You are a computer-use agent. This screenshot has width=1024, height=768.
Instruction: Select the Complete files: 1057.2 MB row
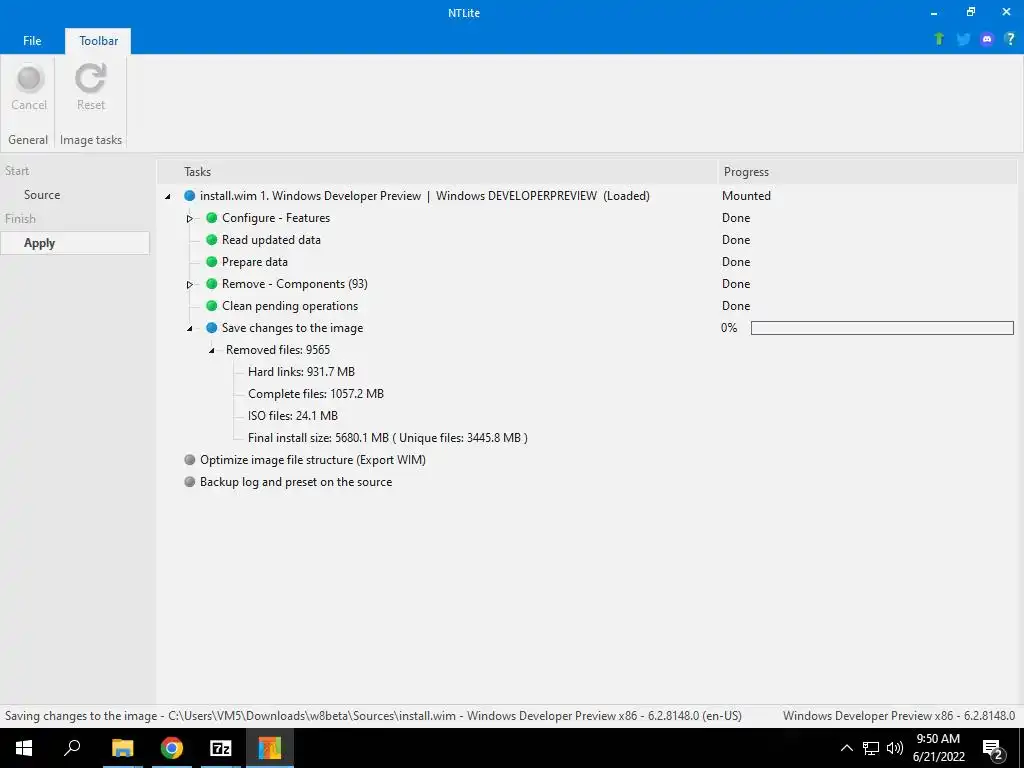click(315, 394)
